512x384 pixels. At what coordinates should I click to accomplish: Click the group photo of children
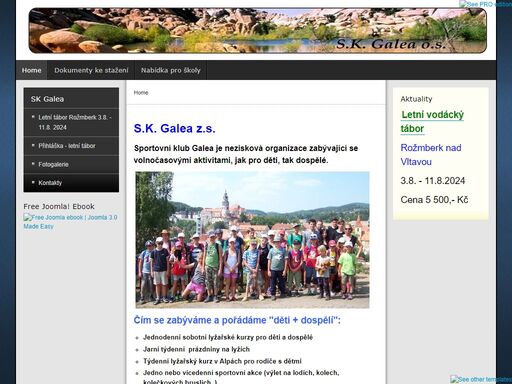[x=252, y=240]
